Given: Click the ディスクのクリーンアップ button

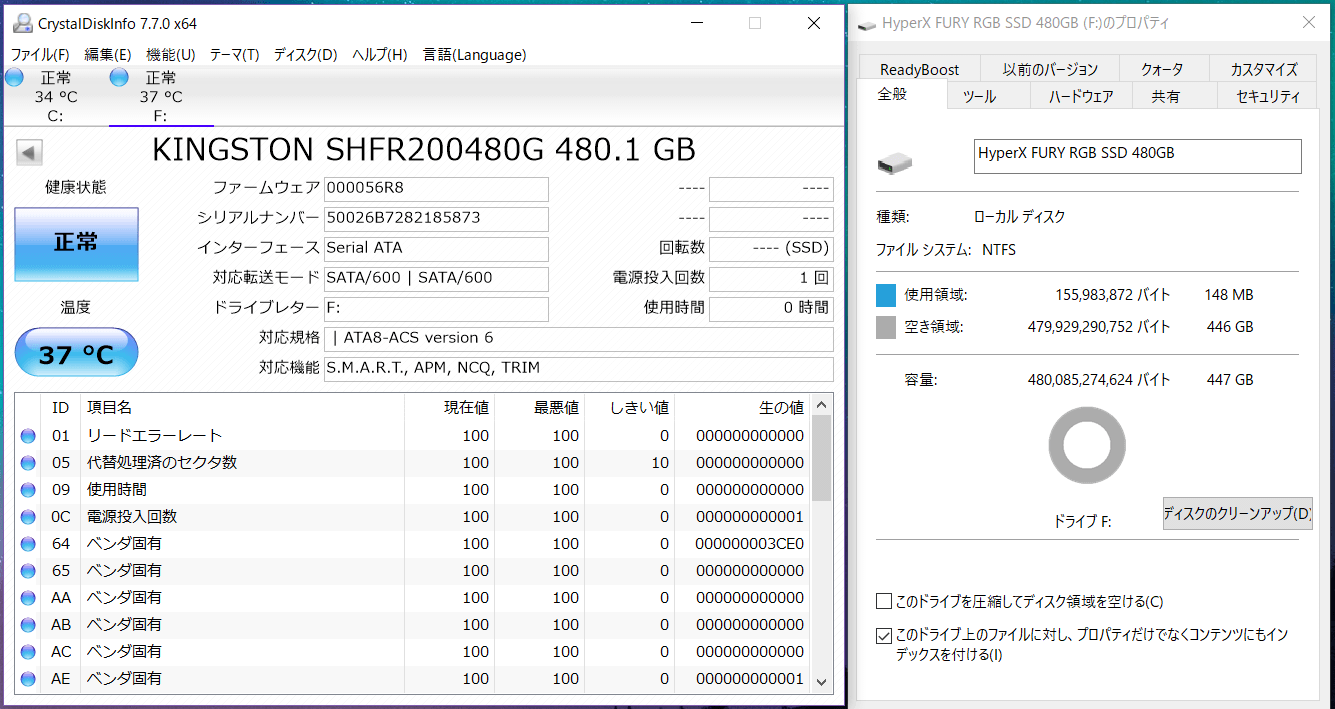Looking at the screenshot, I should [1238, 513].
